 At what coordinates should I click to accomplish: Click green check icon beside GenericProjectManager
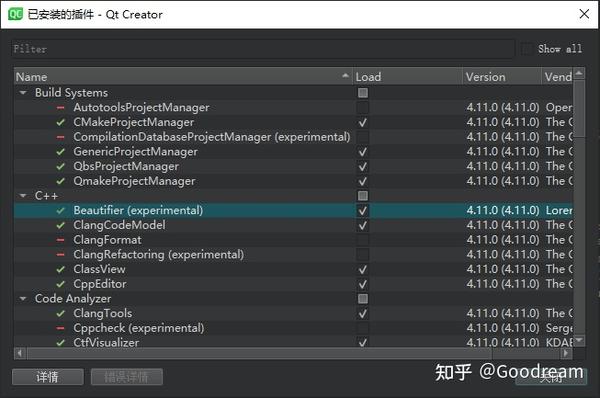click(x=60, y=152)
